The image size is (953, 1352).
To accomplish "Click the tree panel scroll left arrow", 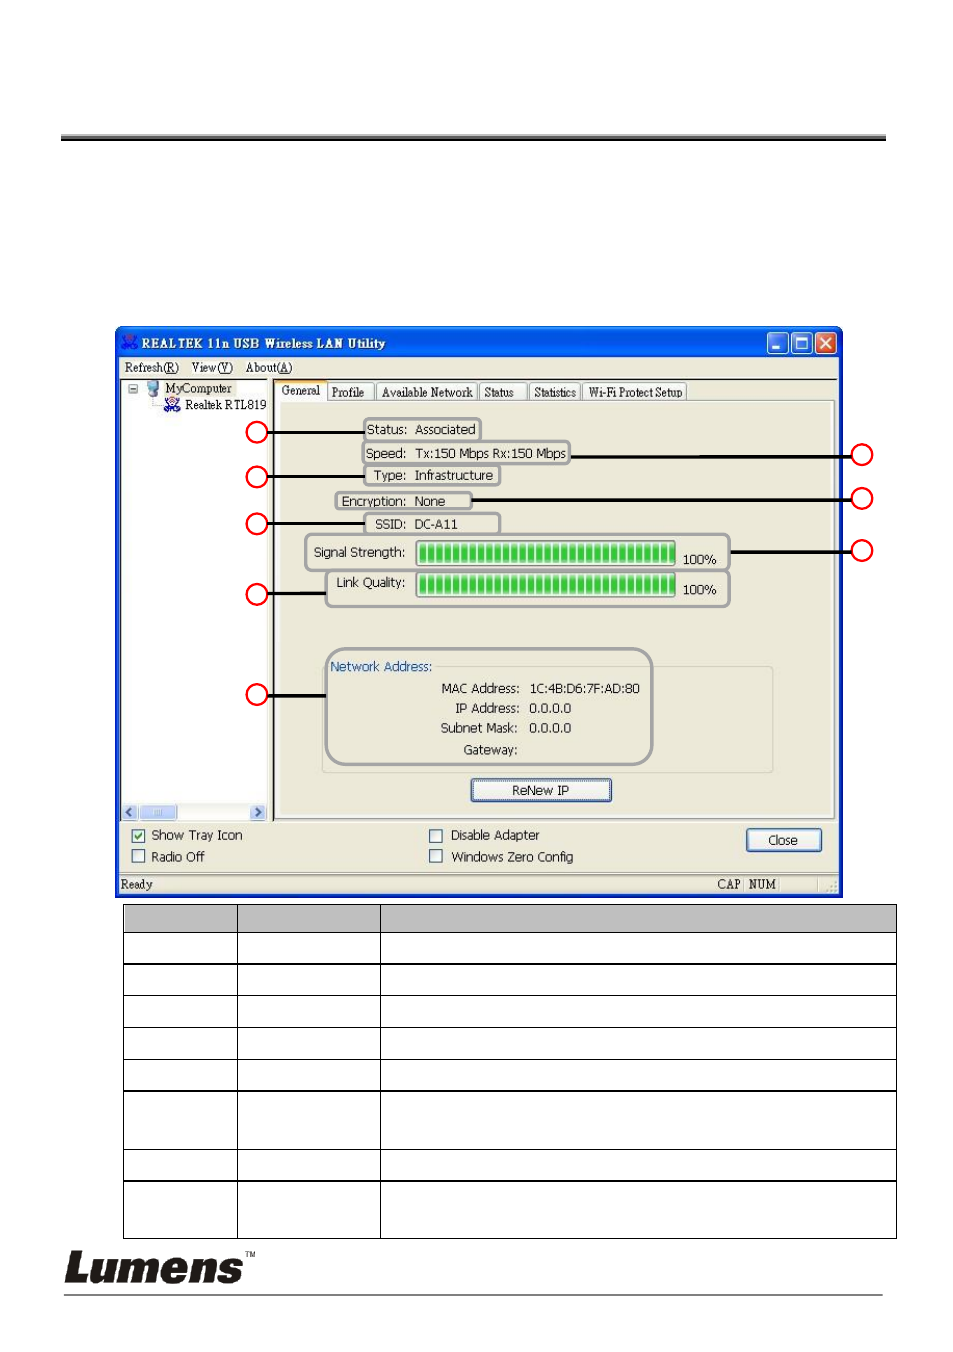I will coord(129,812).
